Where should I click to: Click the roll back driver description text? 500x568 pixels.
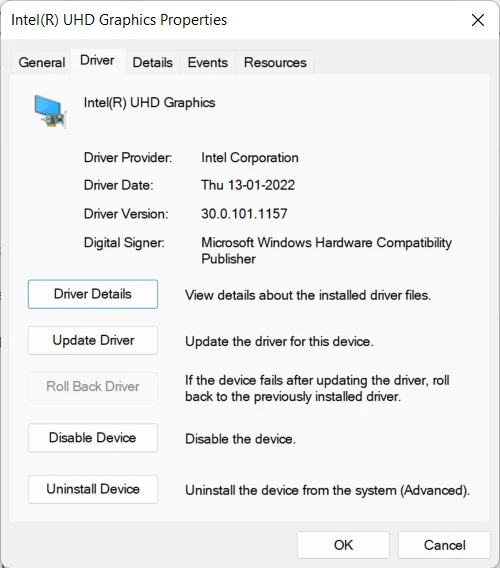point(317,388)
